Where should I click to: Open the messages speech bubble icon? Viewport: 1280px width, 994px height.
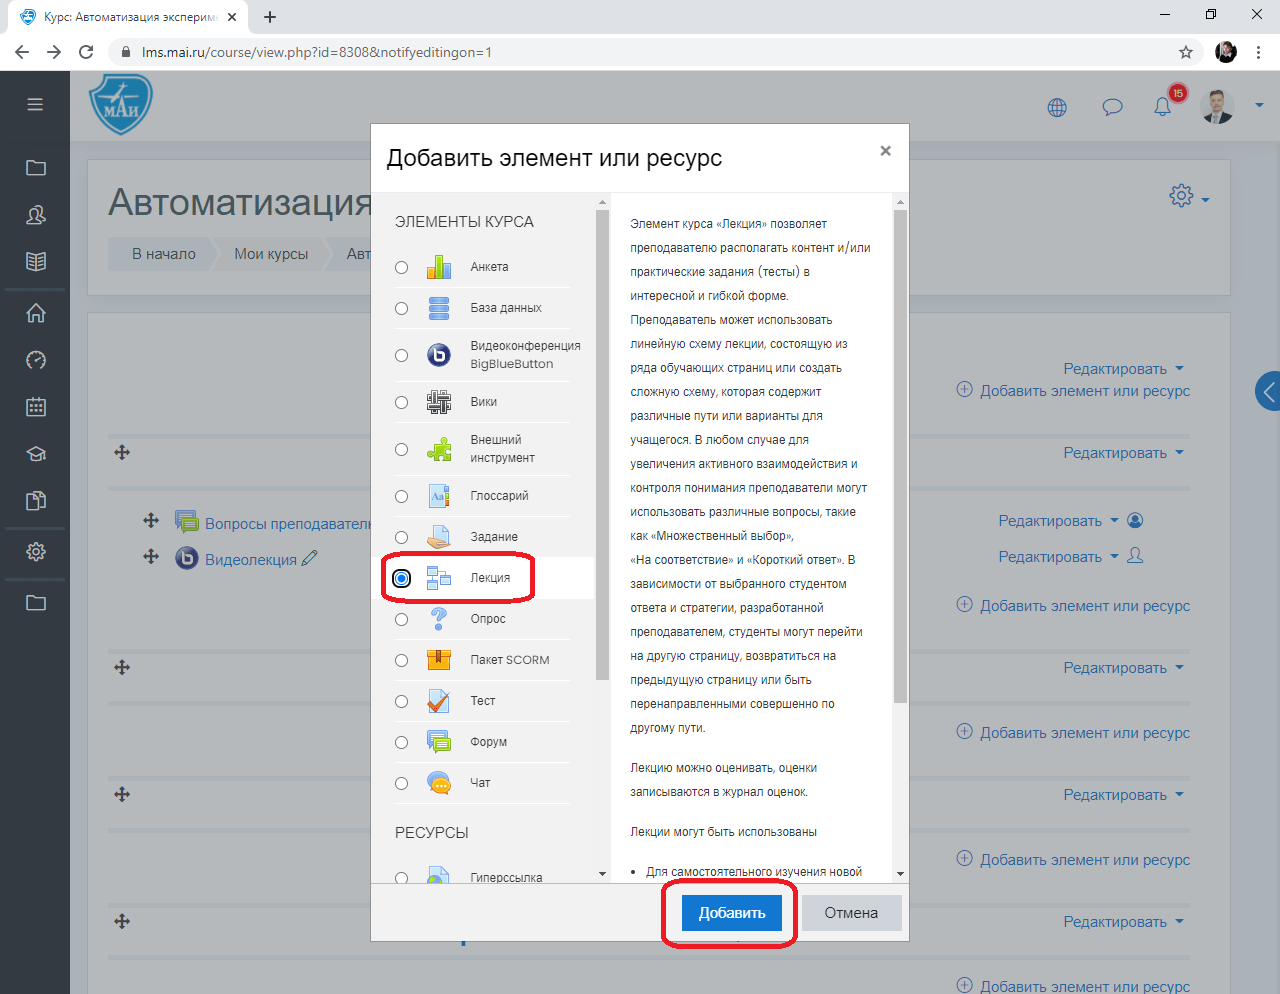tap(1112, 107)
